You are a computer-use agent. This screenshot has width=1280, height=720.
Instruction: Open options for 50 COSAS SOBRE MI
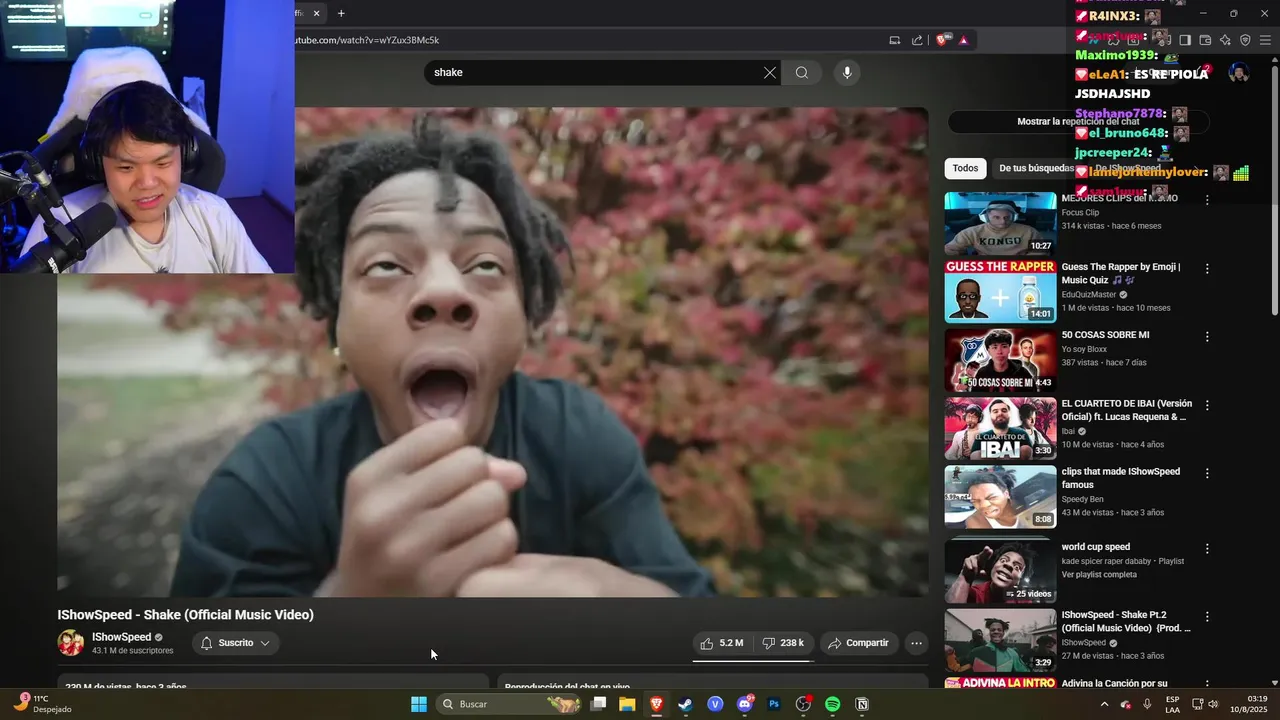coord(1207,337)
